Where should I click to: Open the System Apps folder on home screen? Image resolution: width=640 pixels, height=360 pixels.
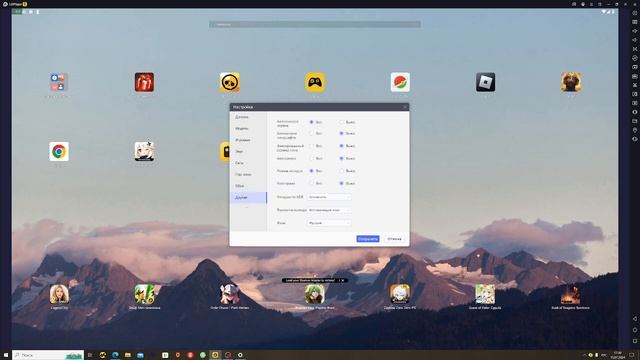click(59, 82)
